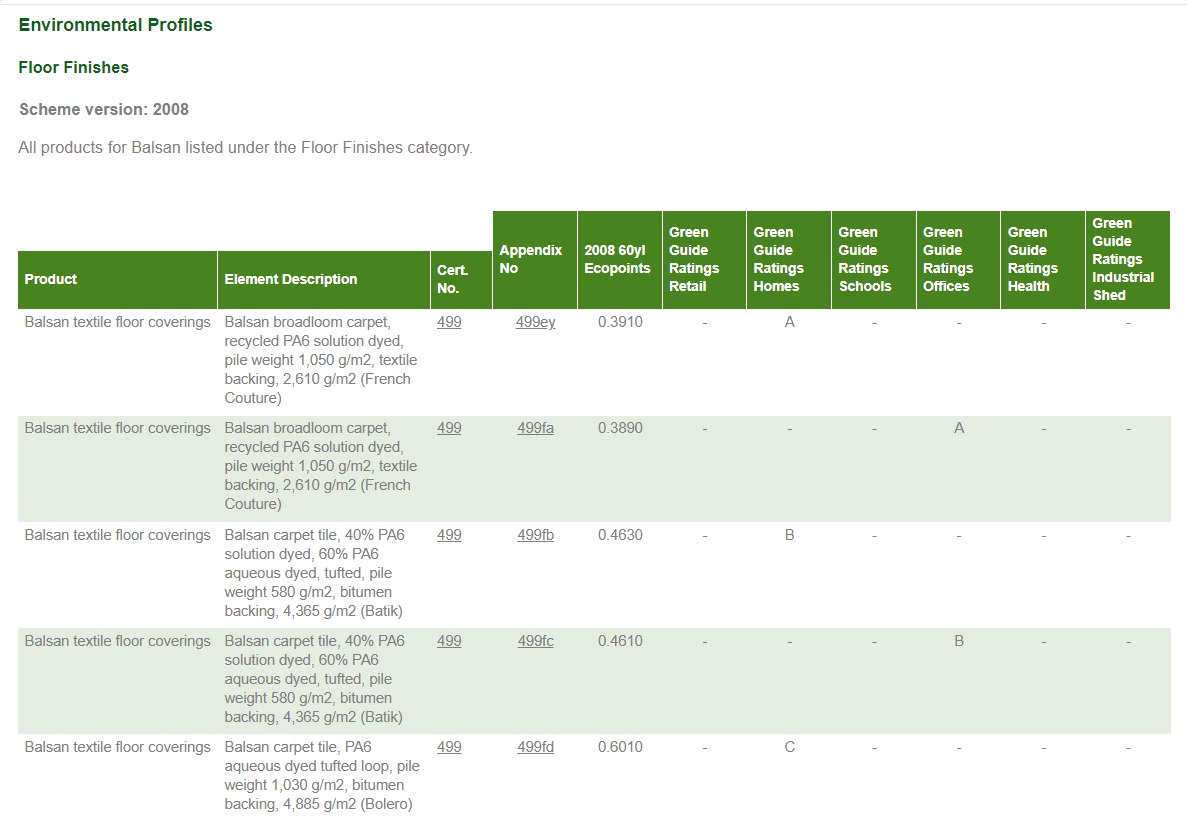Image resolution: width=1187 pixels, height=822 pixels.
Task: Select the Ecopoints value 0.4610
Action: (620, 641)
